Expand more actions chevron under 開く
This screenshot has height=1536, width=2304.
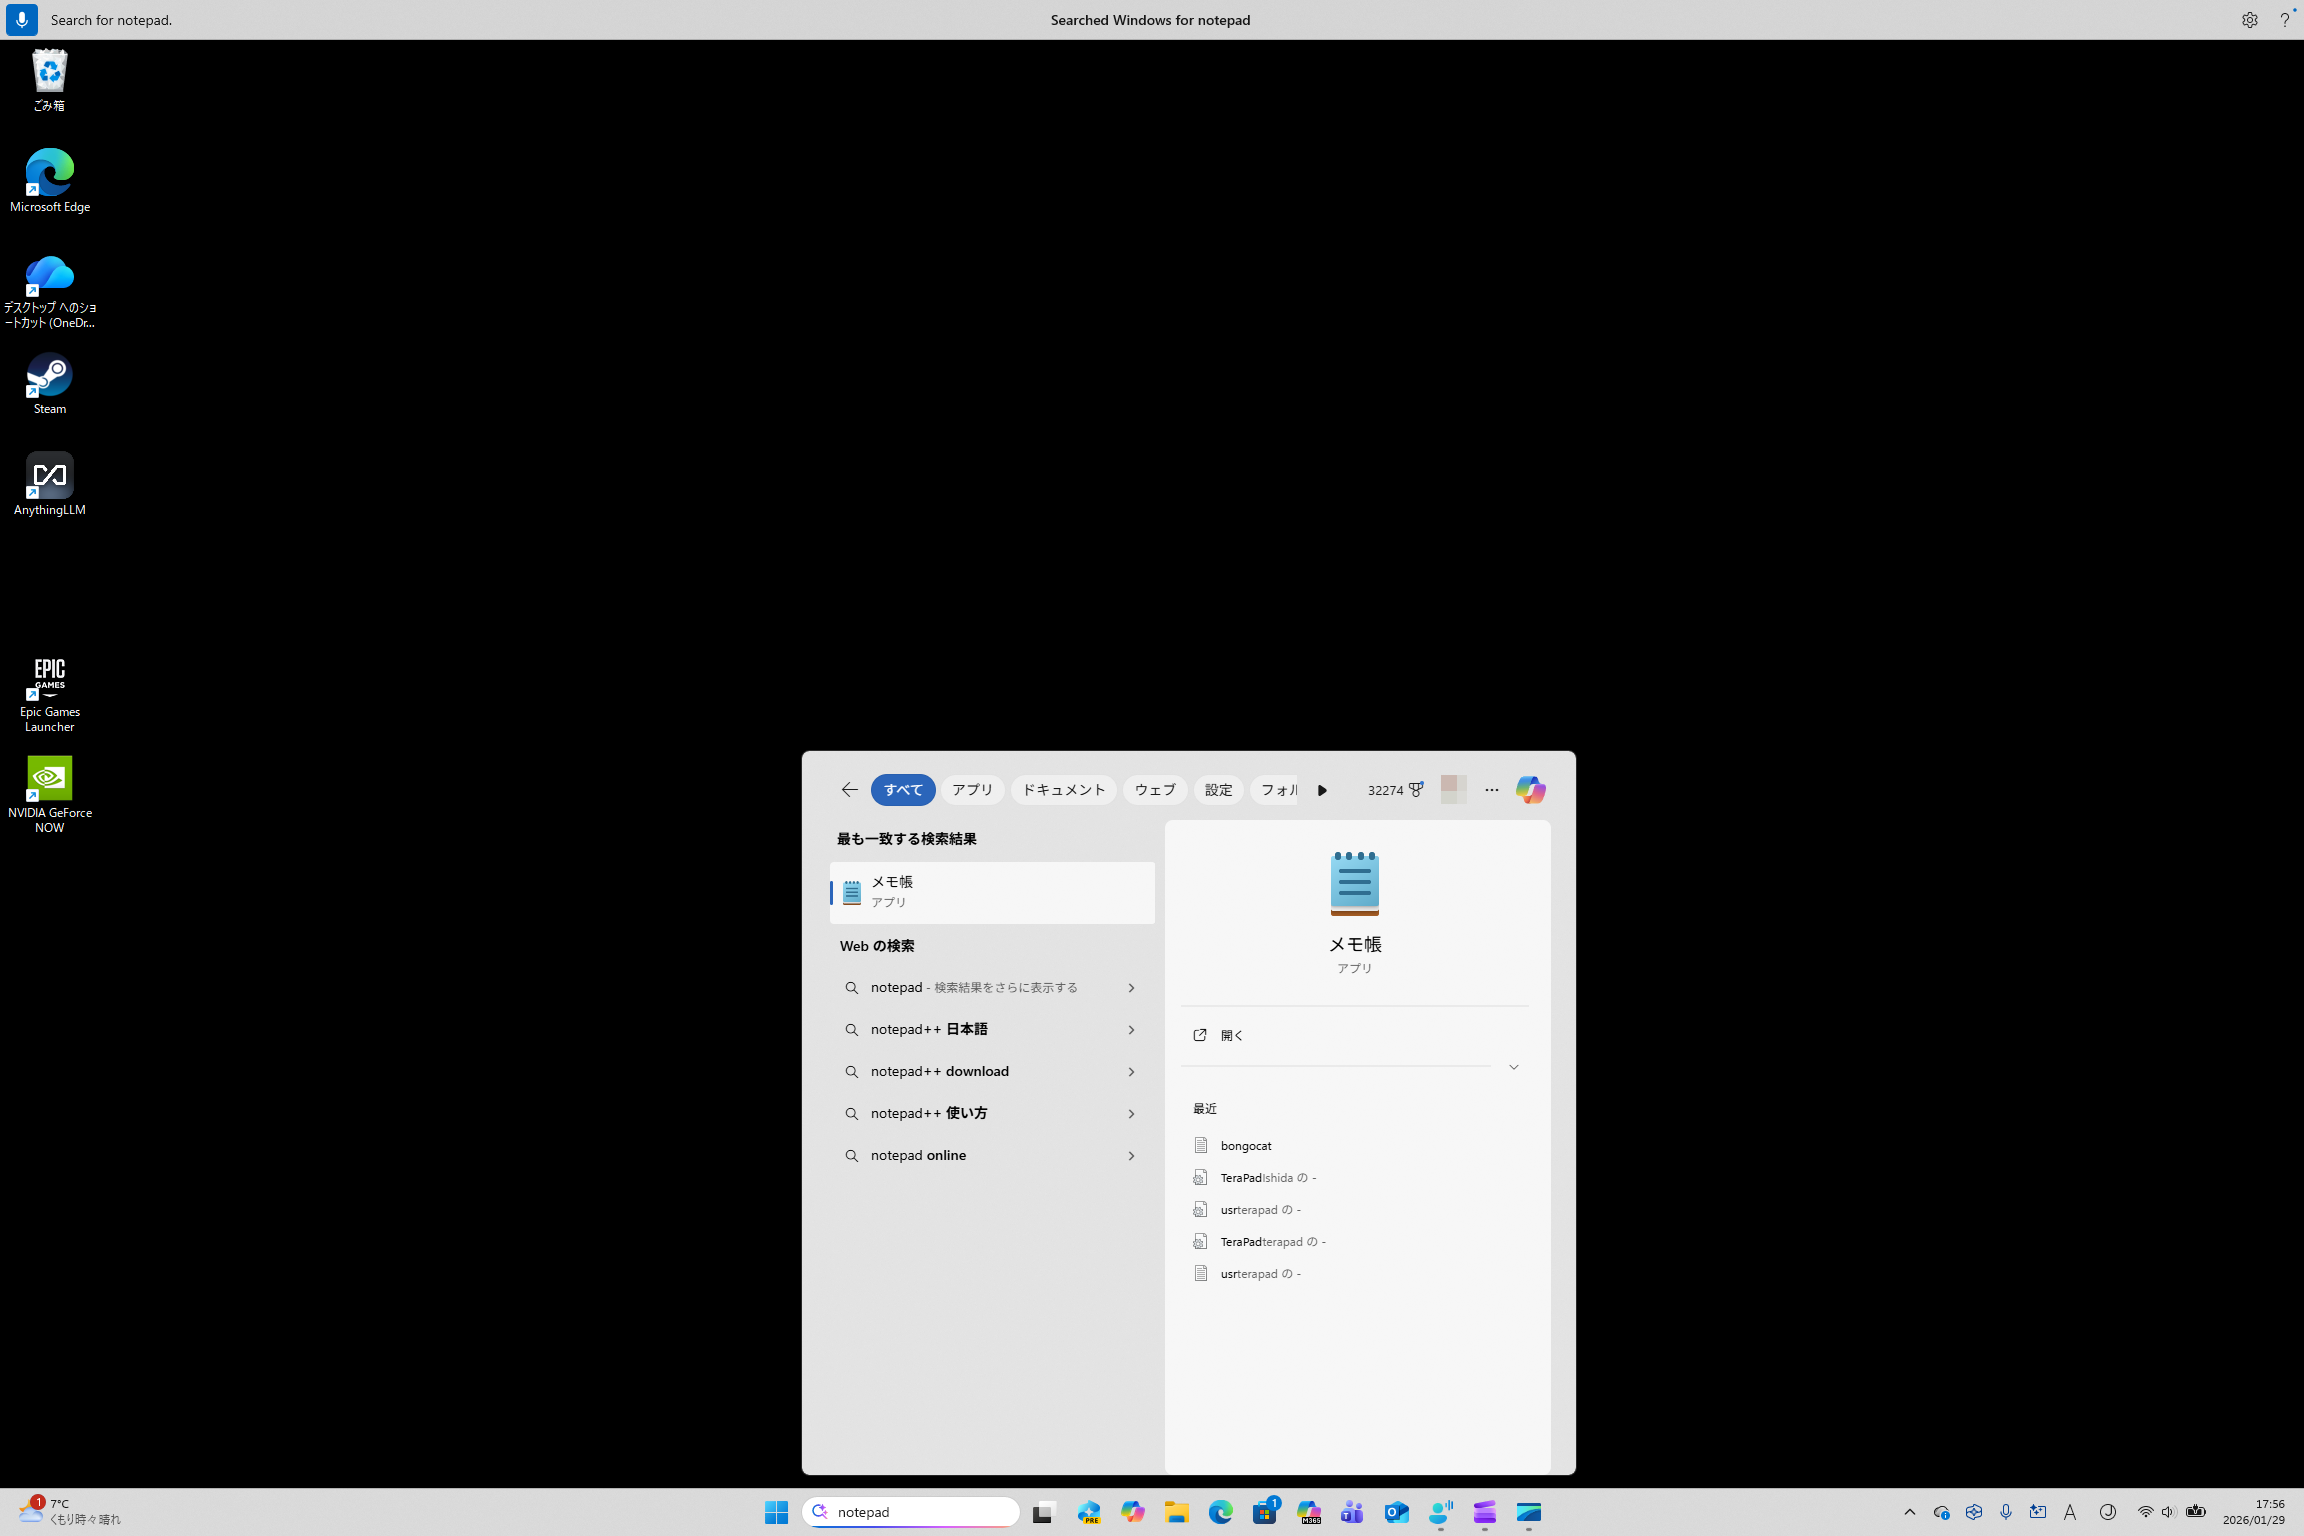click(1513, 1067)
